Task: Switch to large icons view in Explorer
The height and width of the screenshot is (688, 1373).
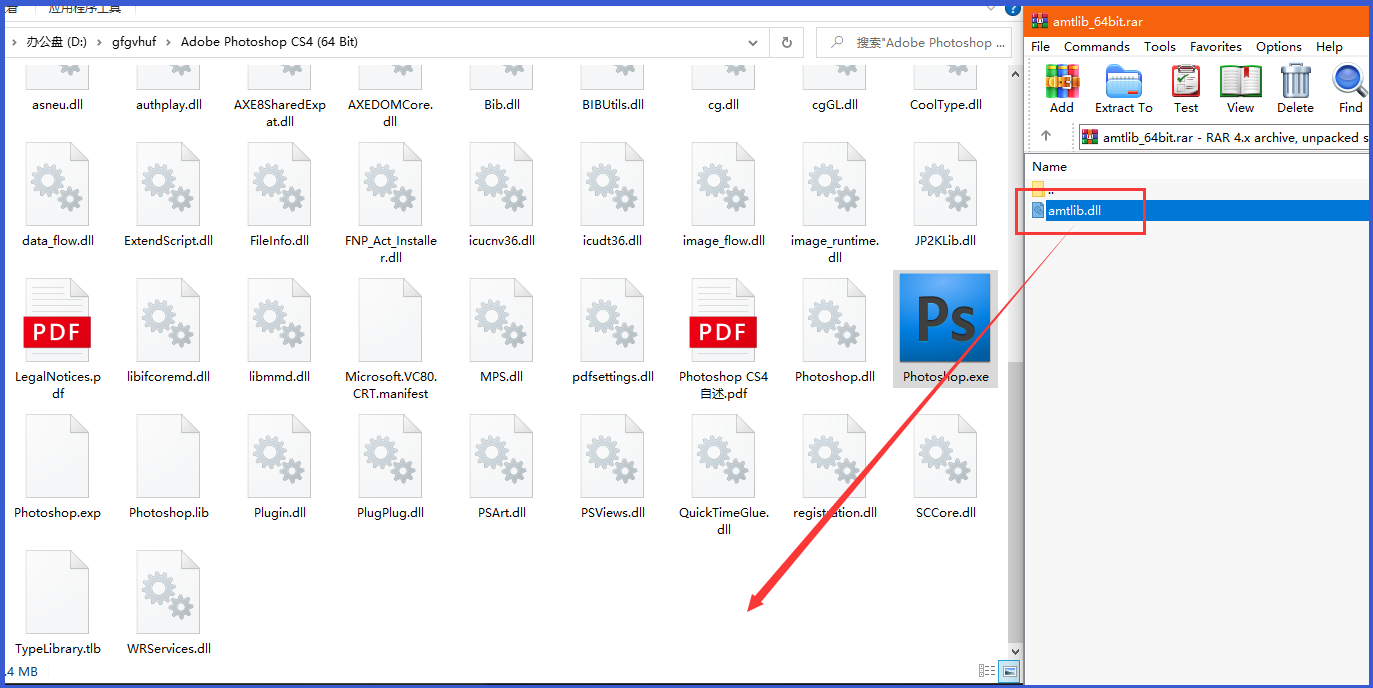Action: (1009, 671)
